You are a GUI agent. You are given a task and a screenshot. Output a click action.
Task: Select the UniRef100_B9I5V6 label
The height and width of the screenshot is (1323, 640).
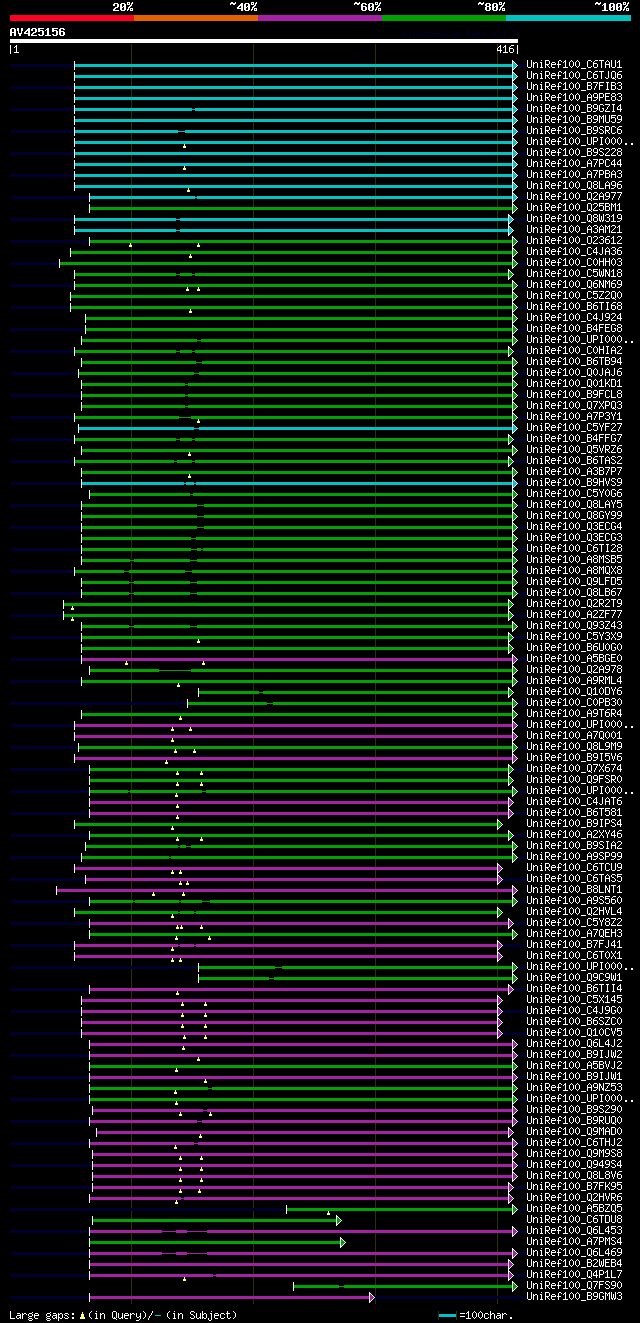tap(574, 757)
